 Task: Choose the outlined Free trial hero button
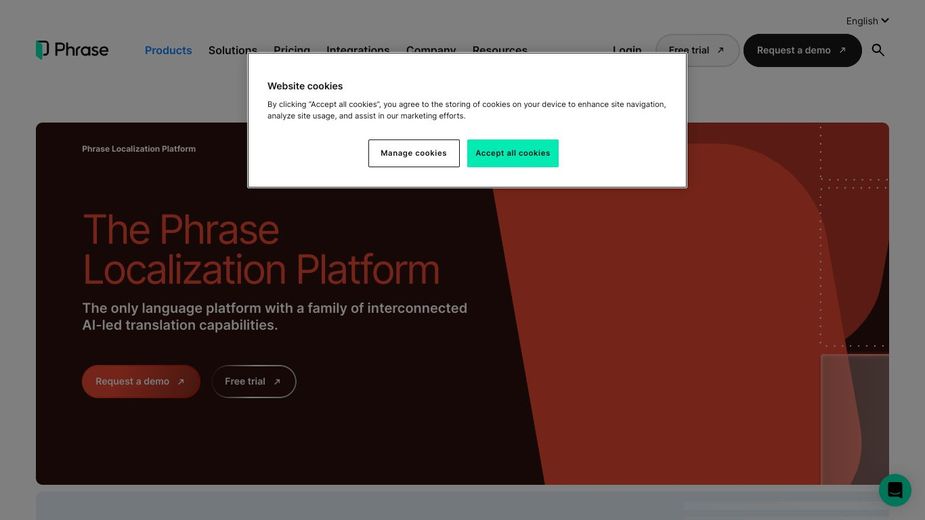[253, 381]
